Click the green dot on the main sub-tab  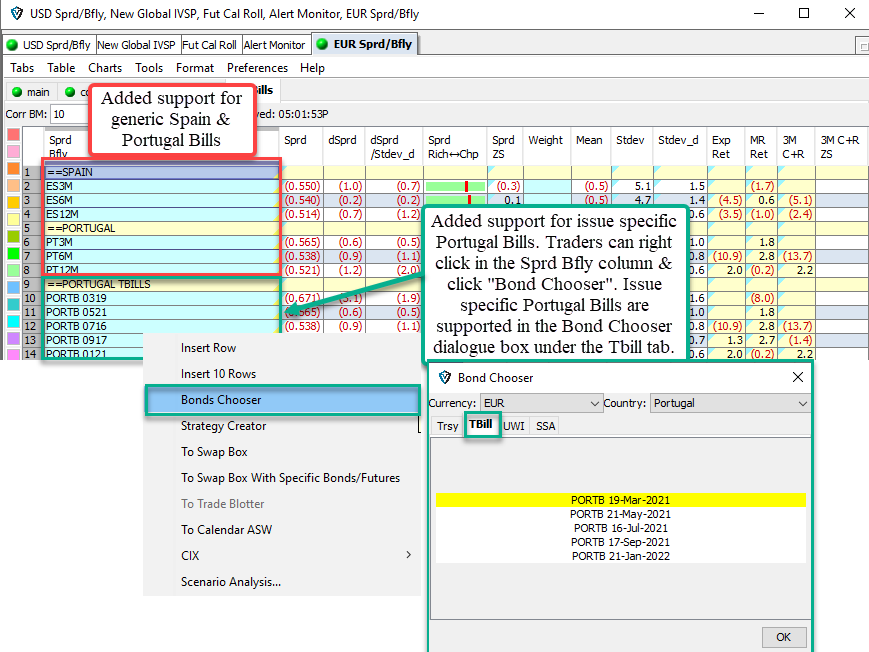tap(17, 92)
